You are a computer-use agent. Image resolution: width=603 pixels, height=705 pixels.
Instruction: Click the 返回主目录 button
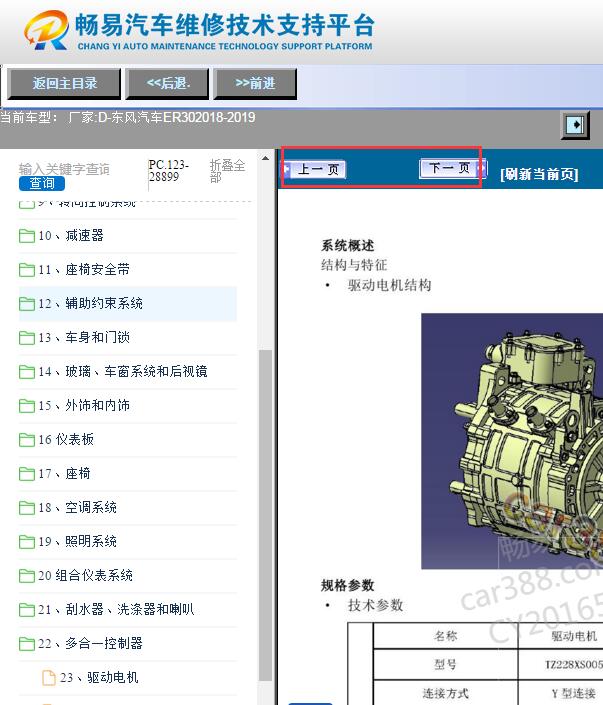tap(64, 84)
